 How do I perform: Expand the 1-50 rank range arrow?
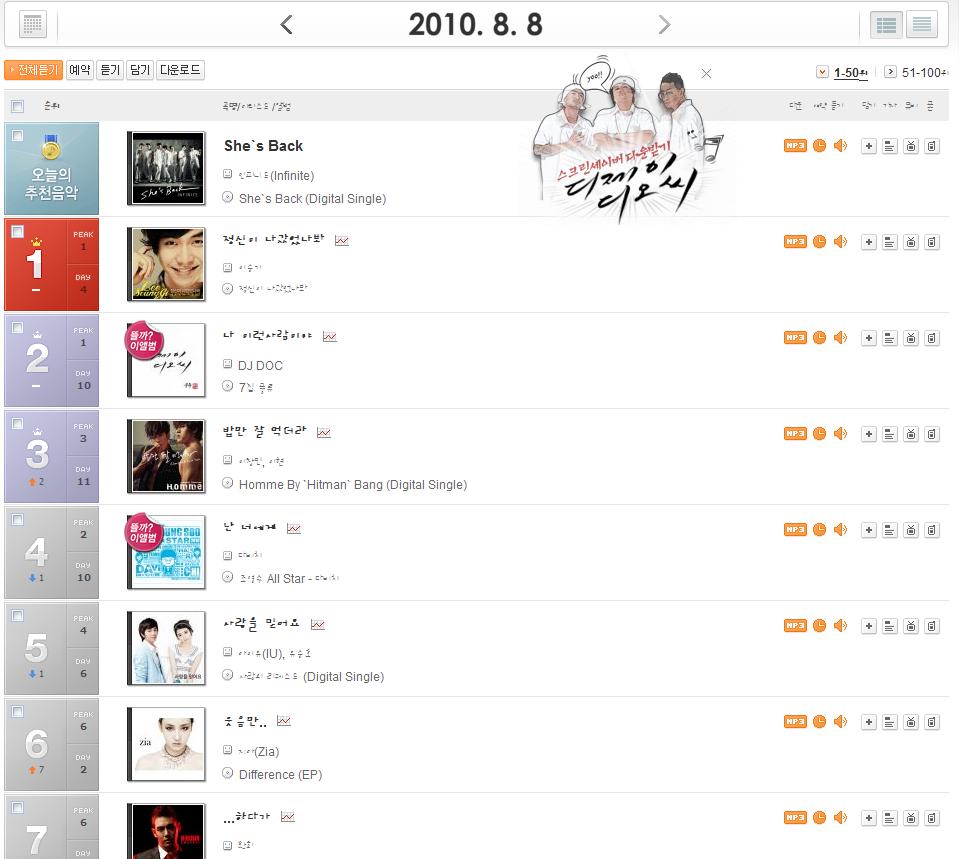click(x=822, y=72)
